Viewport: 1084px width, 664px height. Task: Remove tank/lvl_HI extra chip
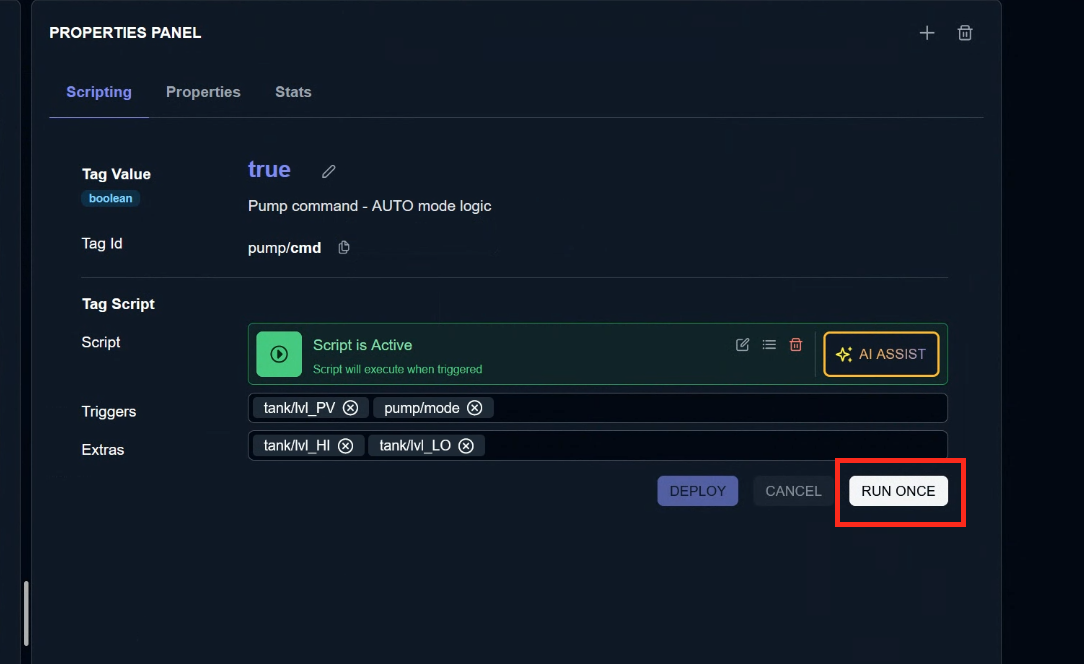coord(345,446)
